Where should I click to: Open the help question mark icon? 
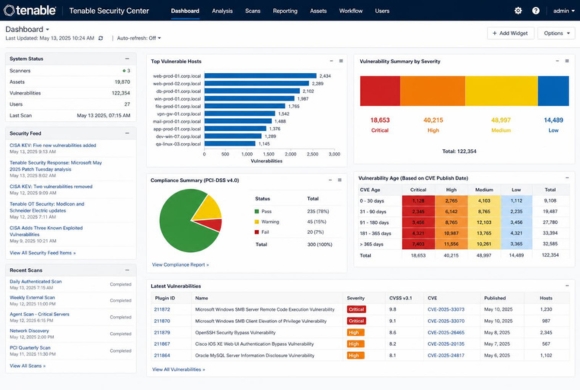[x=536, y=11]
